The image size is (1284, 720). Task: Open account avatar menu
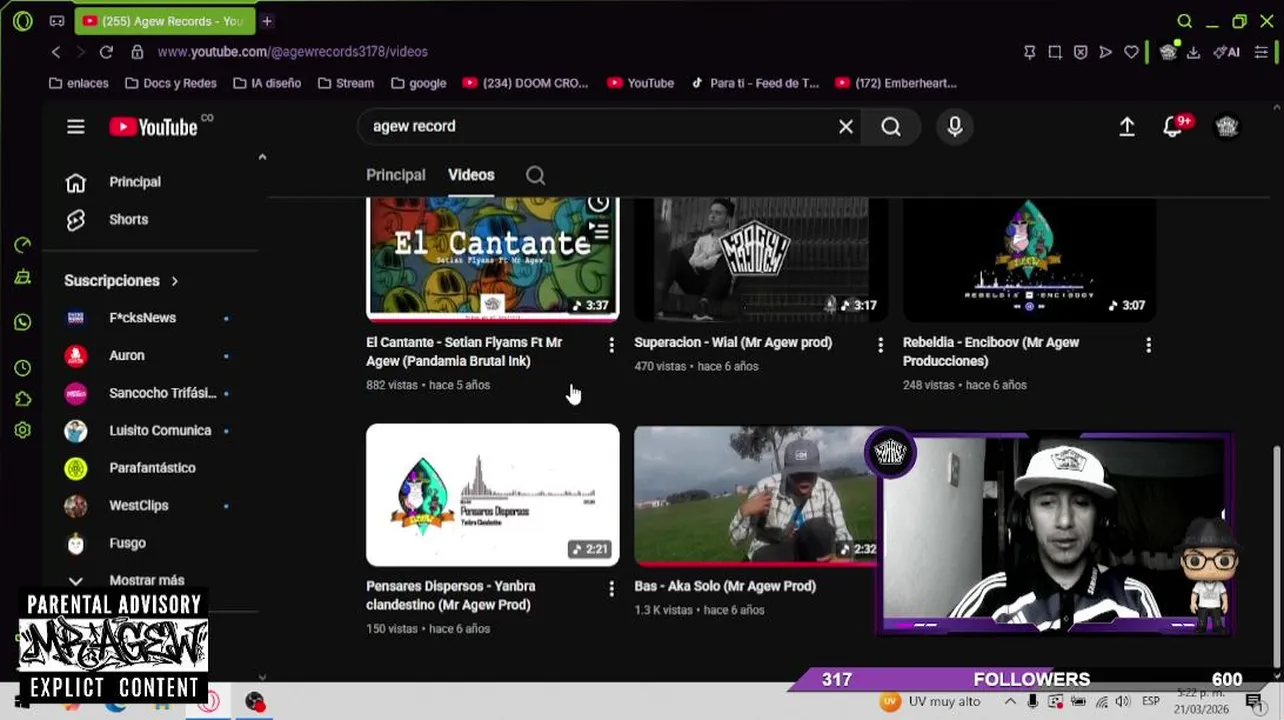pyautogui.click(x=1227, y=126)
